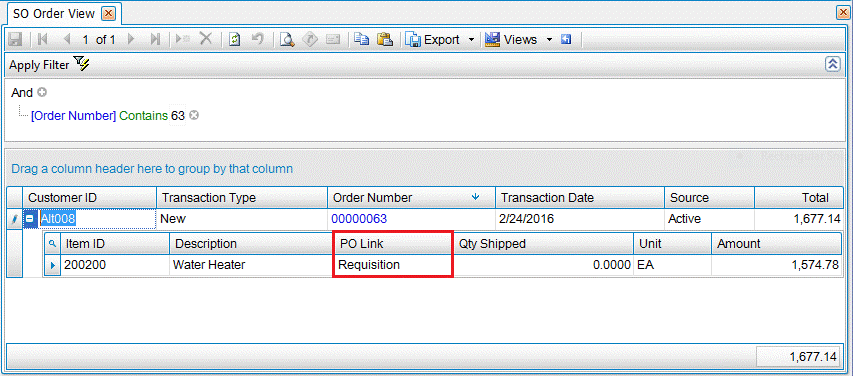Click the current record number field
The height and width of the screenshot is (376, 853).
click(x=86, y=40)
